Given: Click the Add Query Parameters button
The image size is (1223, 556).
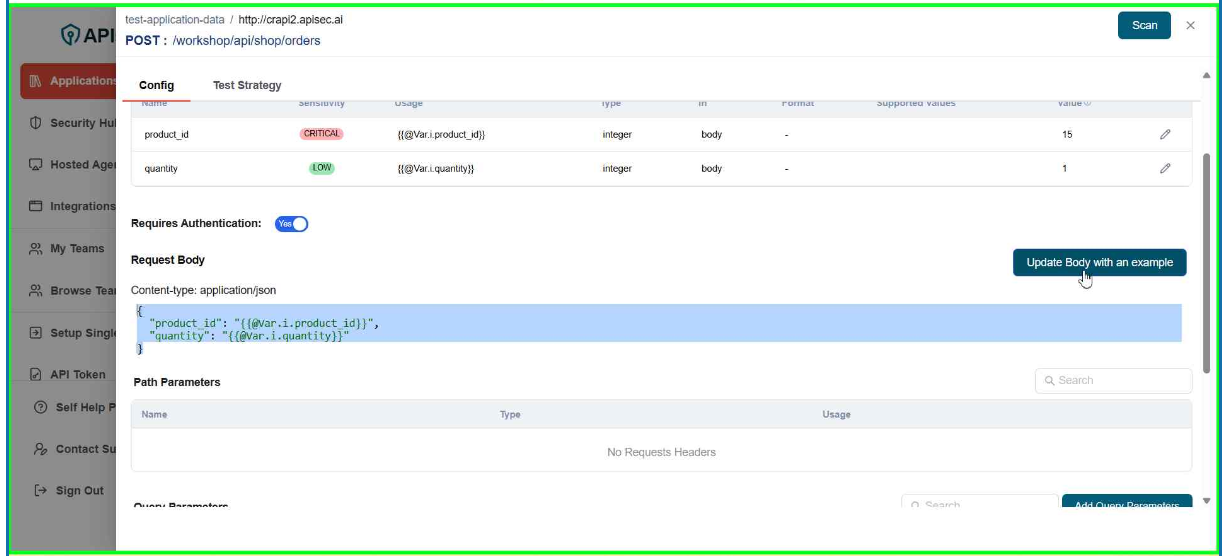Looking at the screenshot, I should coord(1126,504).
